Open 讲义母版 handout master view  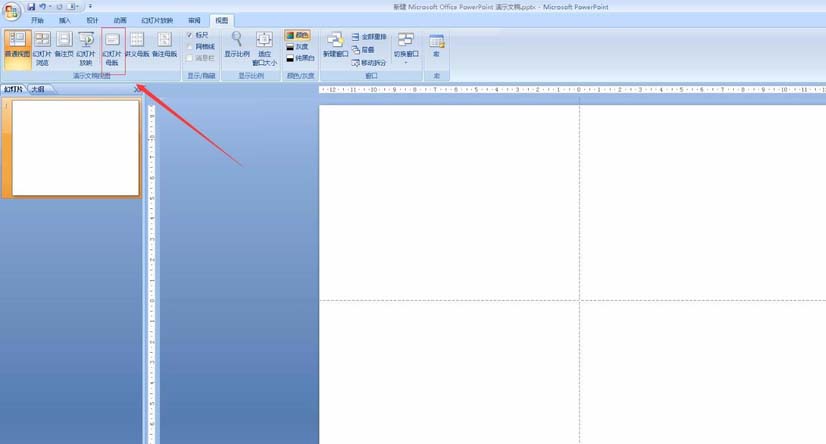tap(137, 45)
